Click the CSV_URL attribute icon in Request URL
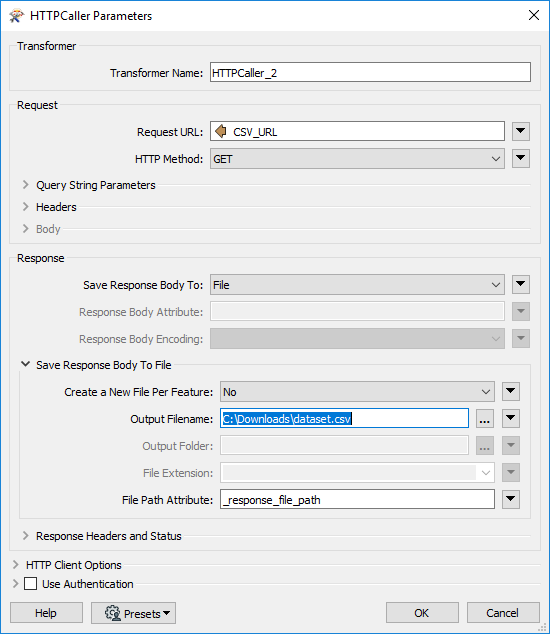 click(x=221, y=131)
